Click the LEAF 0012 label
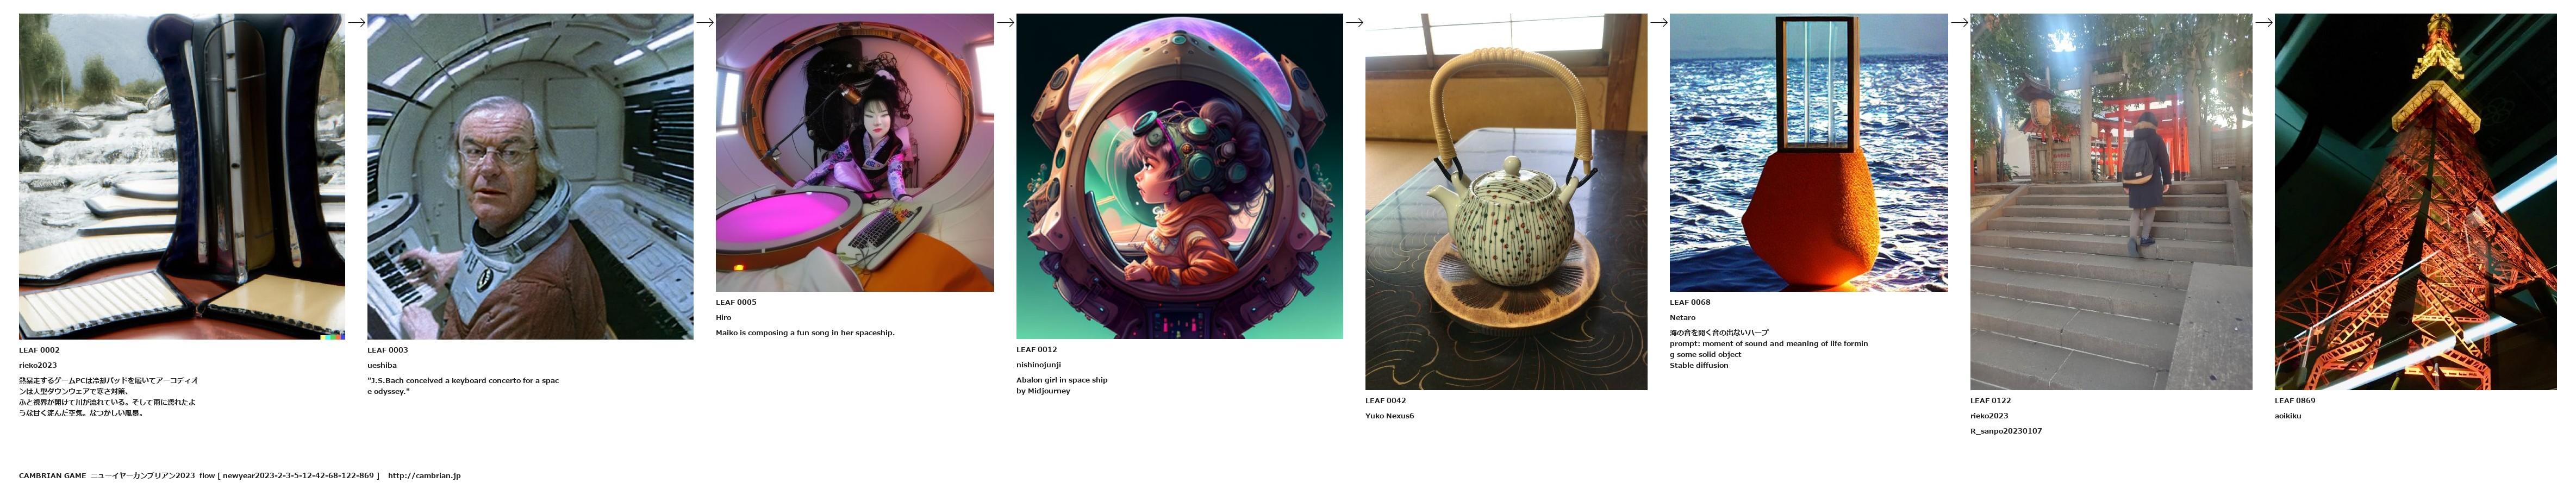The image size is (2576, 489). coord(1036,350)
